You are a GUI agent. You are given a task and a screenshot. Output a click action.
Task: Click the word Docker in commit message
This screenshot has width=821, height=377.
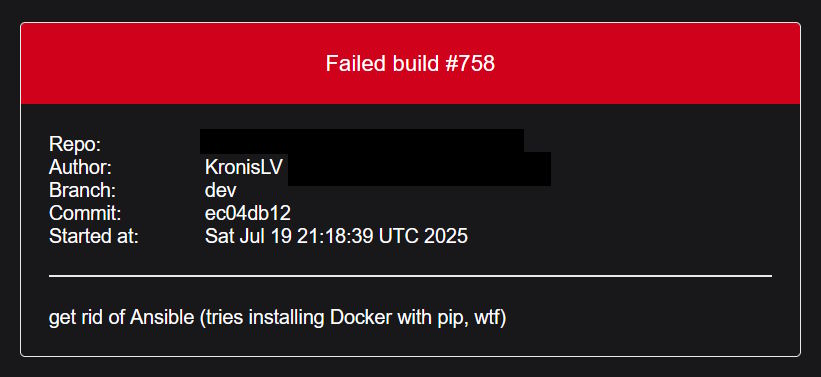(x=360, y=317)
